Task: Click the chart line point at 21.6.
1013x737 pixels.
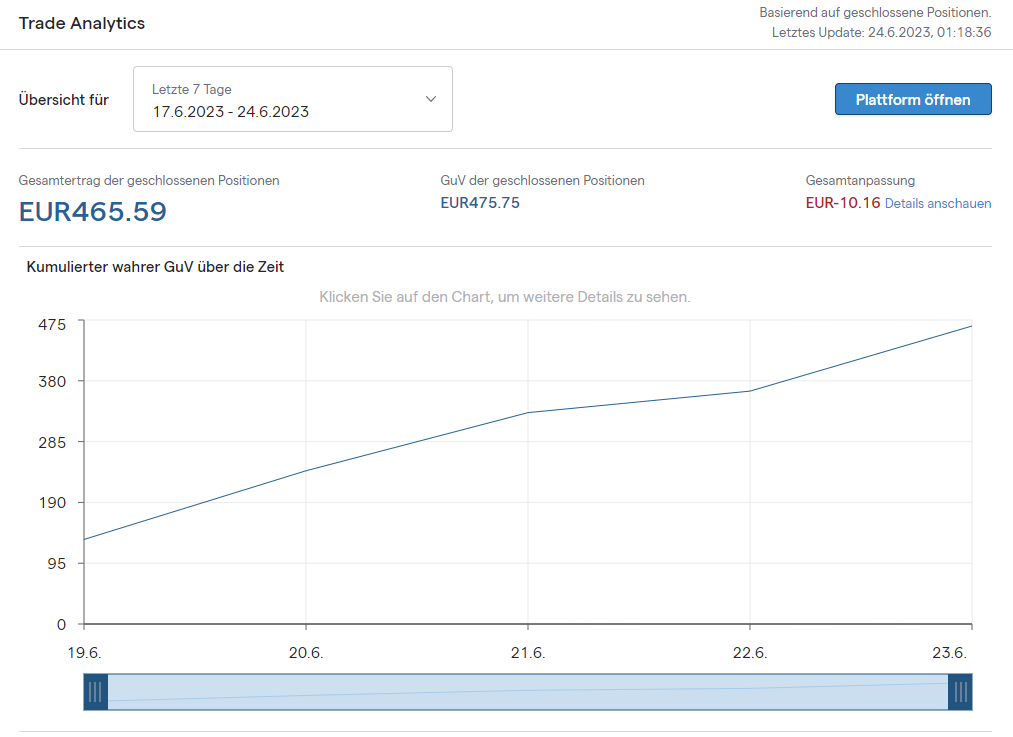Action: click(528, 412)
